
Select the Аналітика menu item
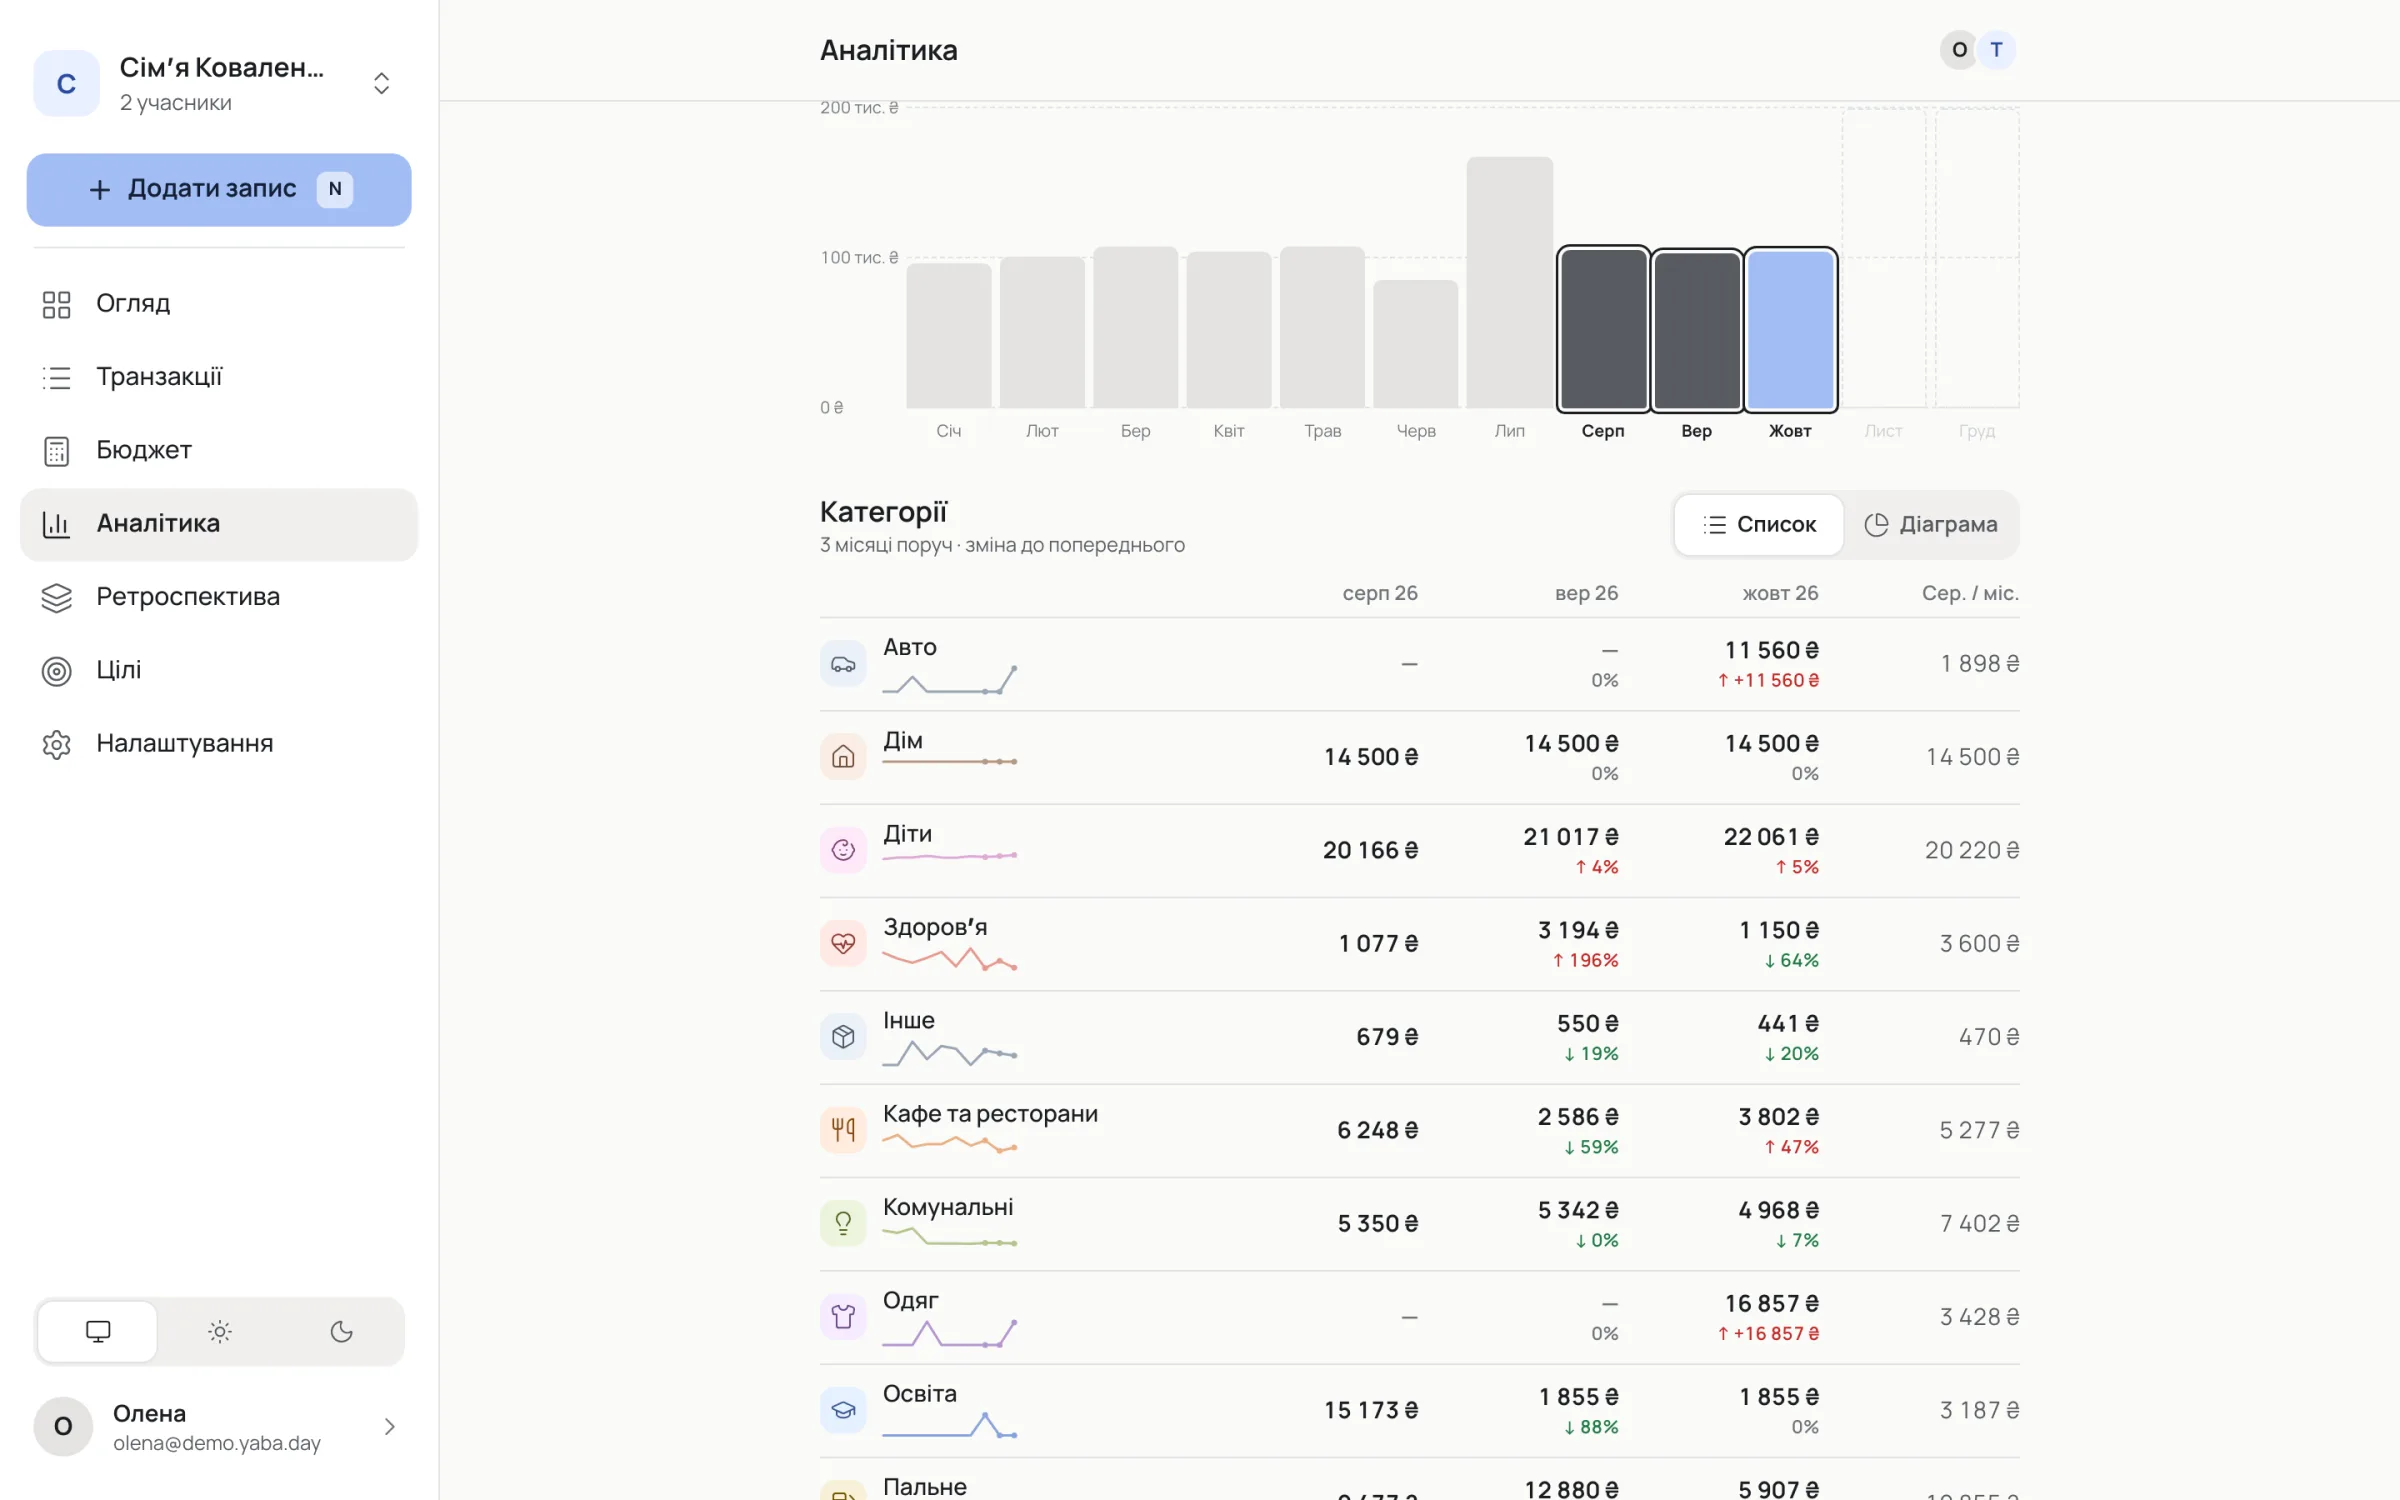click(218, 524)
